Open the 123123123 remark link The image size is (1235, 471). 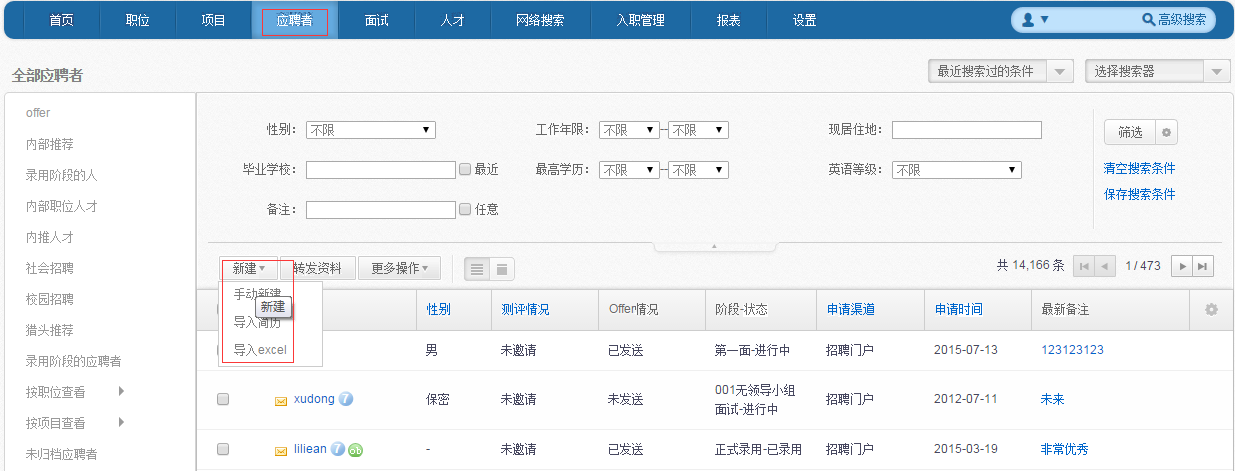(x=1072, y=350)
